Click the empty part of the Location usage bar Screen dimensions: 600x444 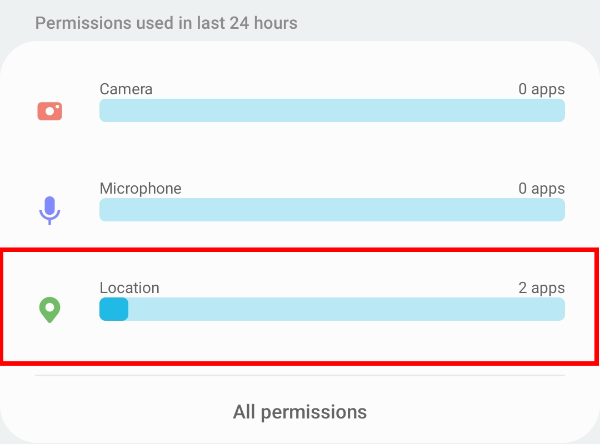[345, 309]
